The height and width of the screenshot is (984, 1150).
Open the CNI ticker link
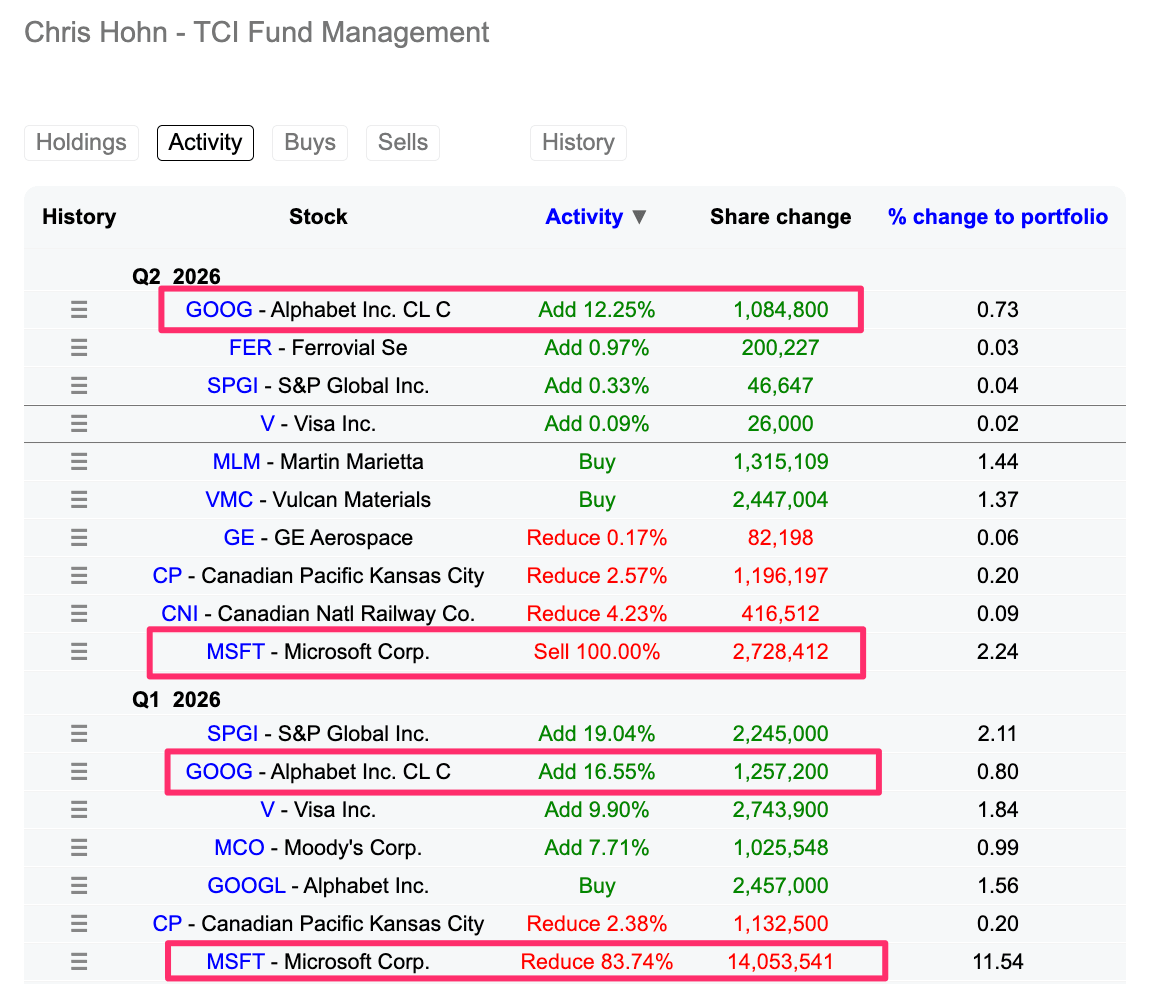tap(180, 614)
